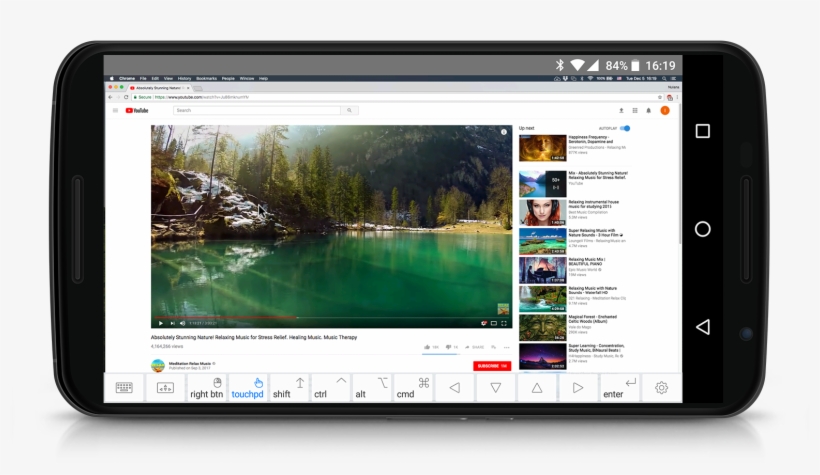Click the Chrome reload button
The height and width of the screenshot is (475, 820).
[126, 97]
